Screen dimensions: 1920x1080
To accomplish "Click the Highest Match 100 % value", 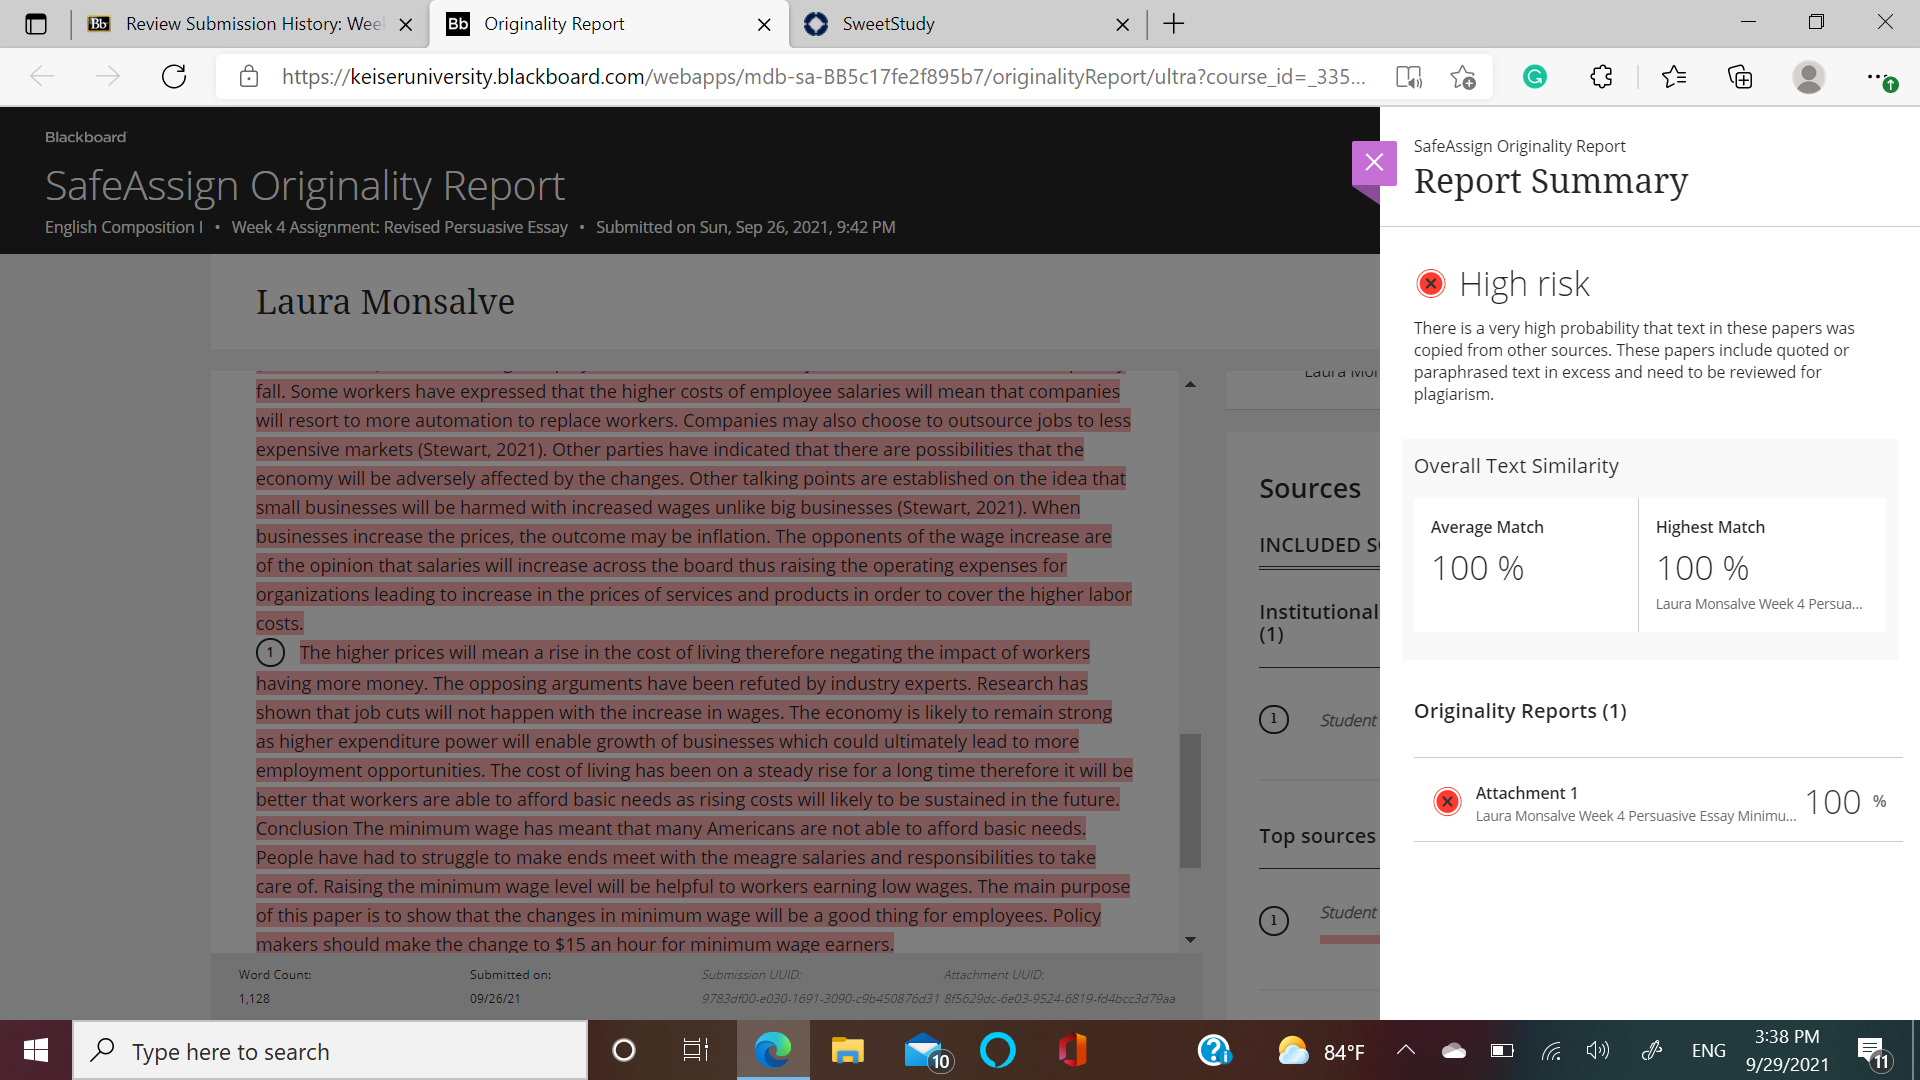I will (1702, 568).
